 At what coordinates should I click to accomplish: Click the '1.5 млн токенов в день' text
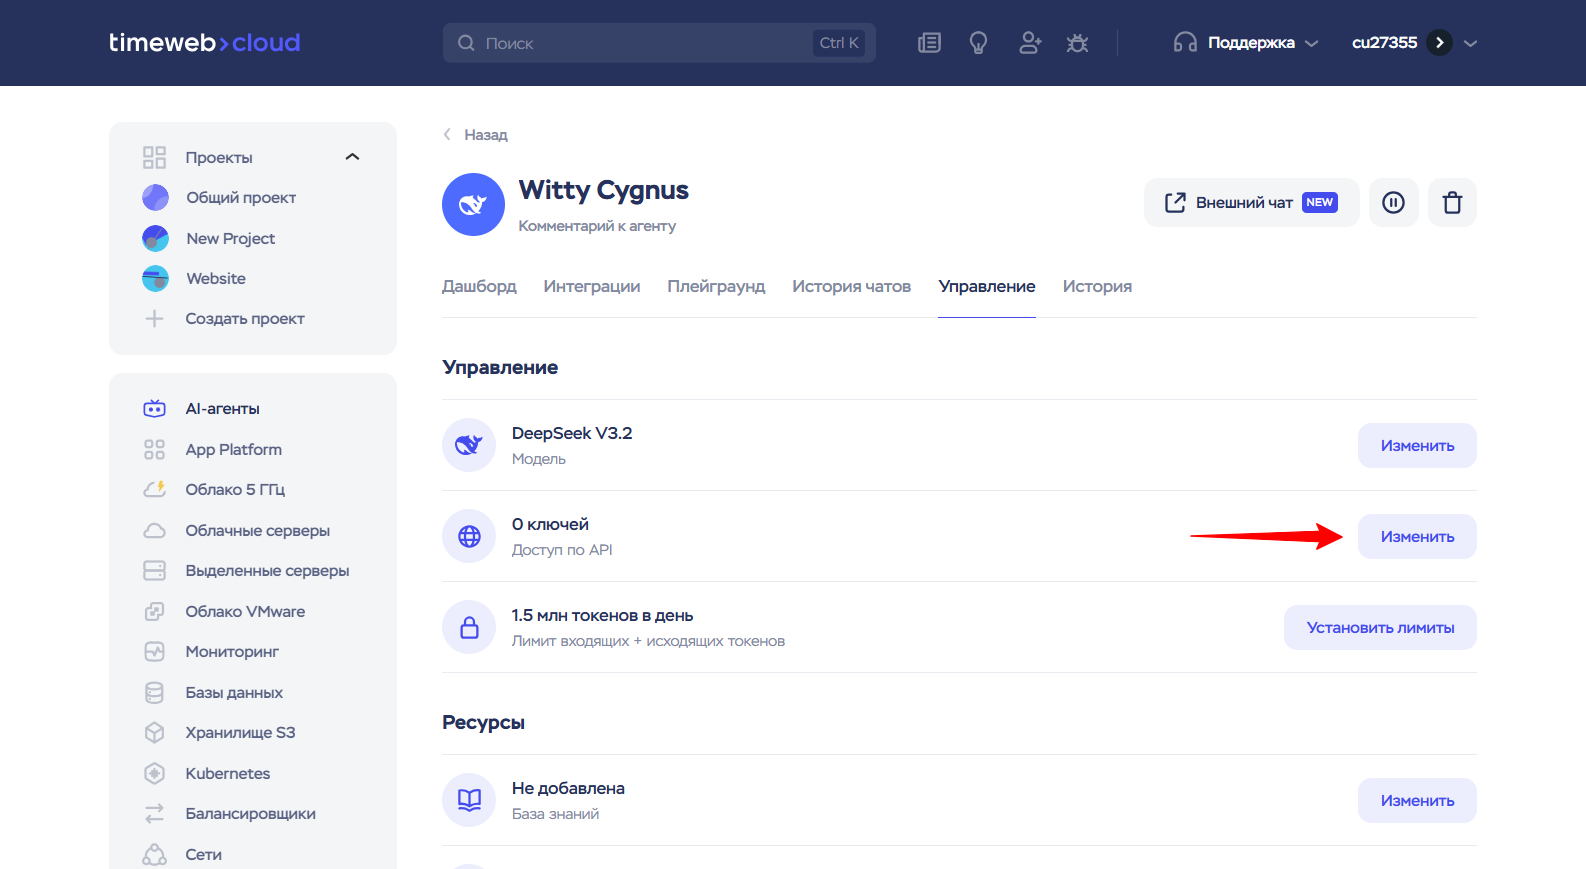(602, 616)
